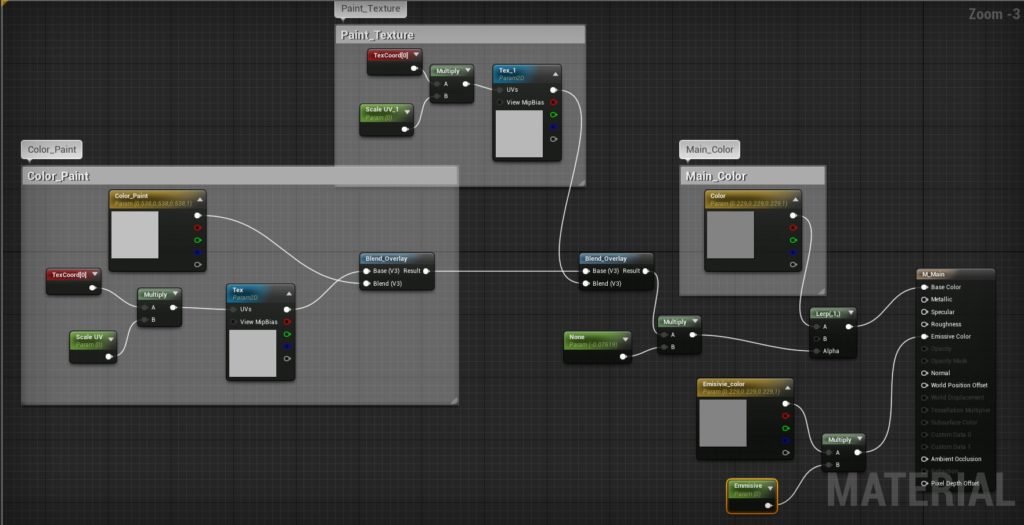Click the Emisivie_color preview swatch

tap(722, 423)
